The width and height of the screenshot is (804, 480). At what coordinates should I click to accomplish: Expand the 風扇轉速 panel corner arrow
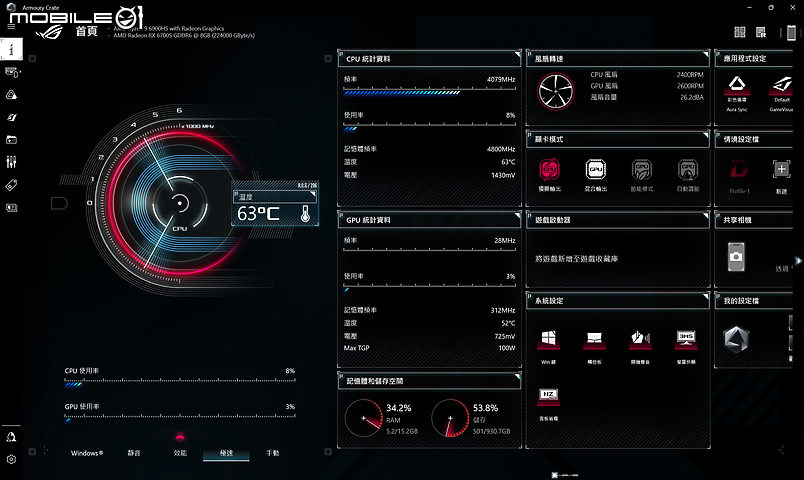point(706,54)
